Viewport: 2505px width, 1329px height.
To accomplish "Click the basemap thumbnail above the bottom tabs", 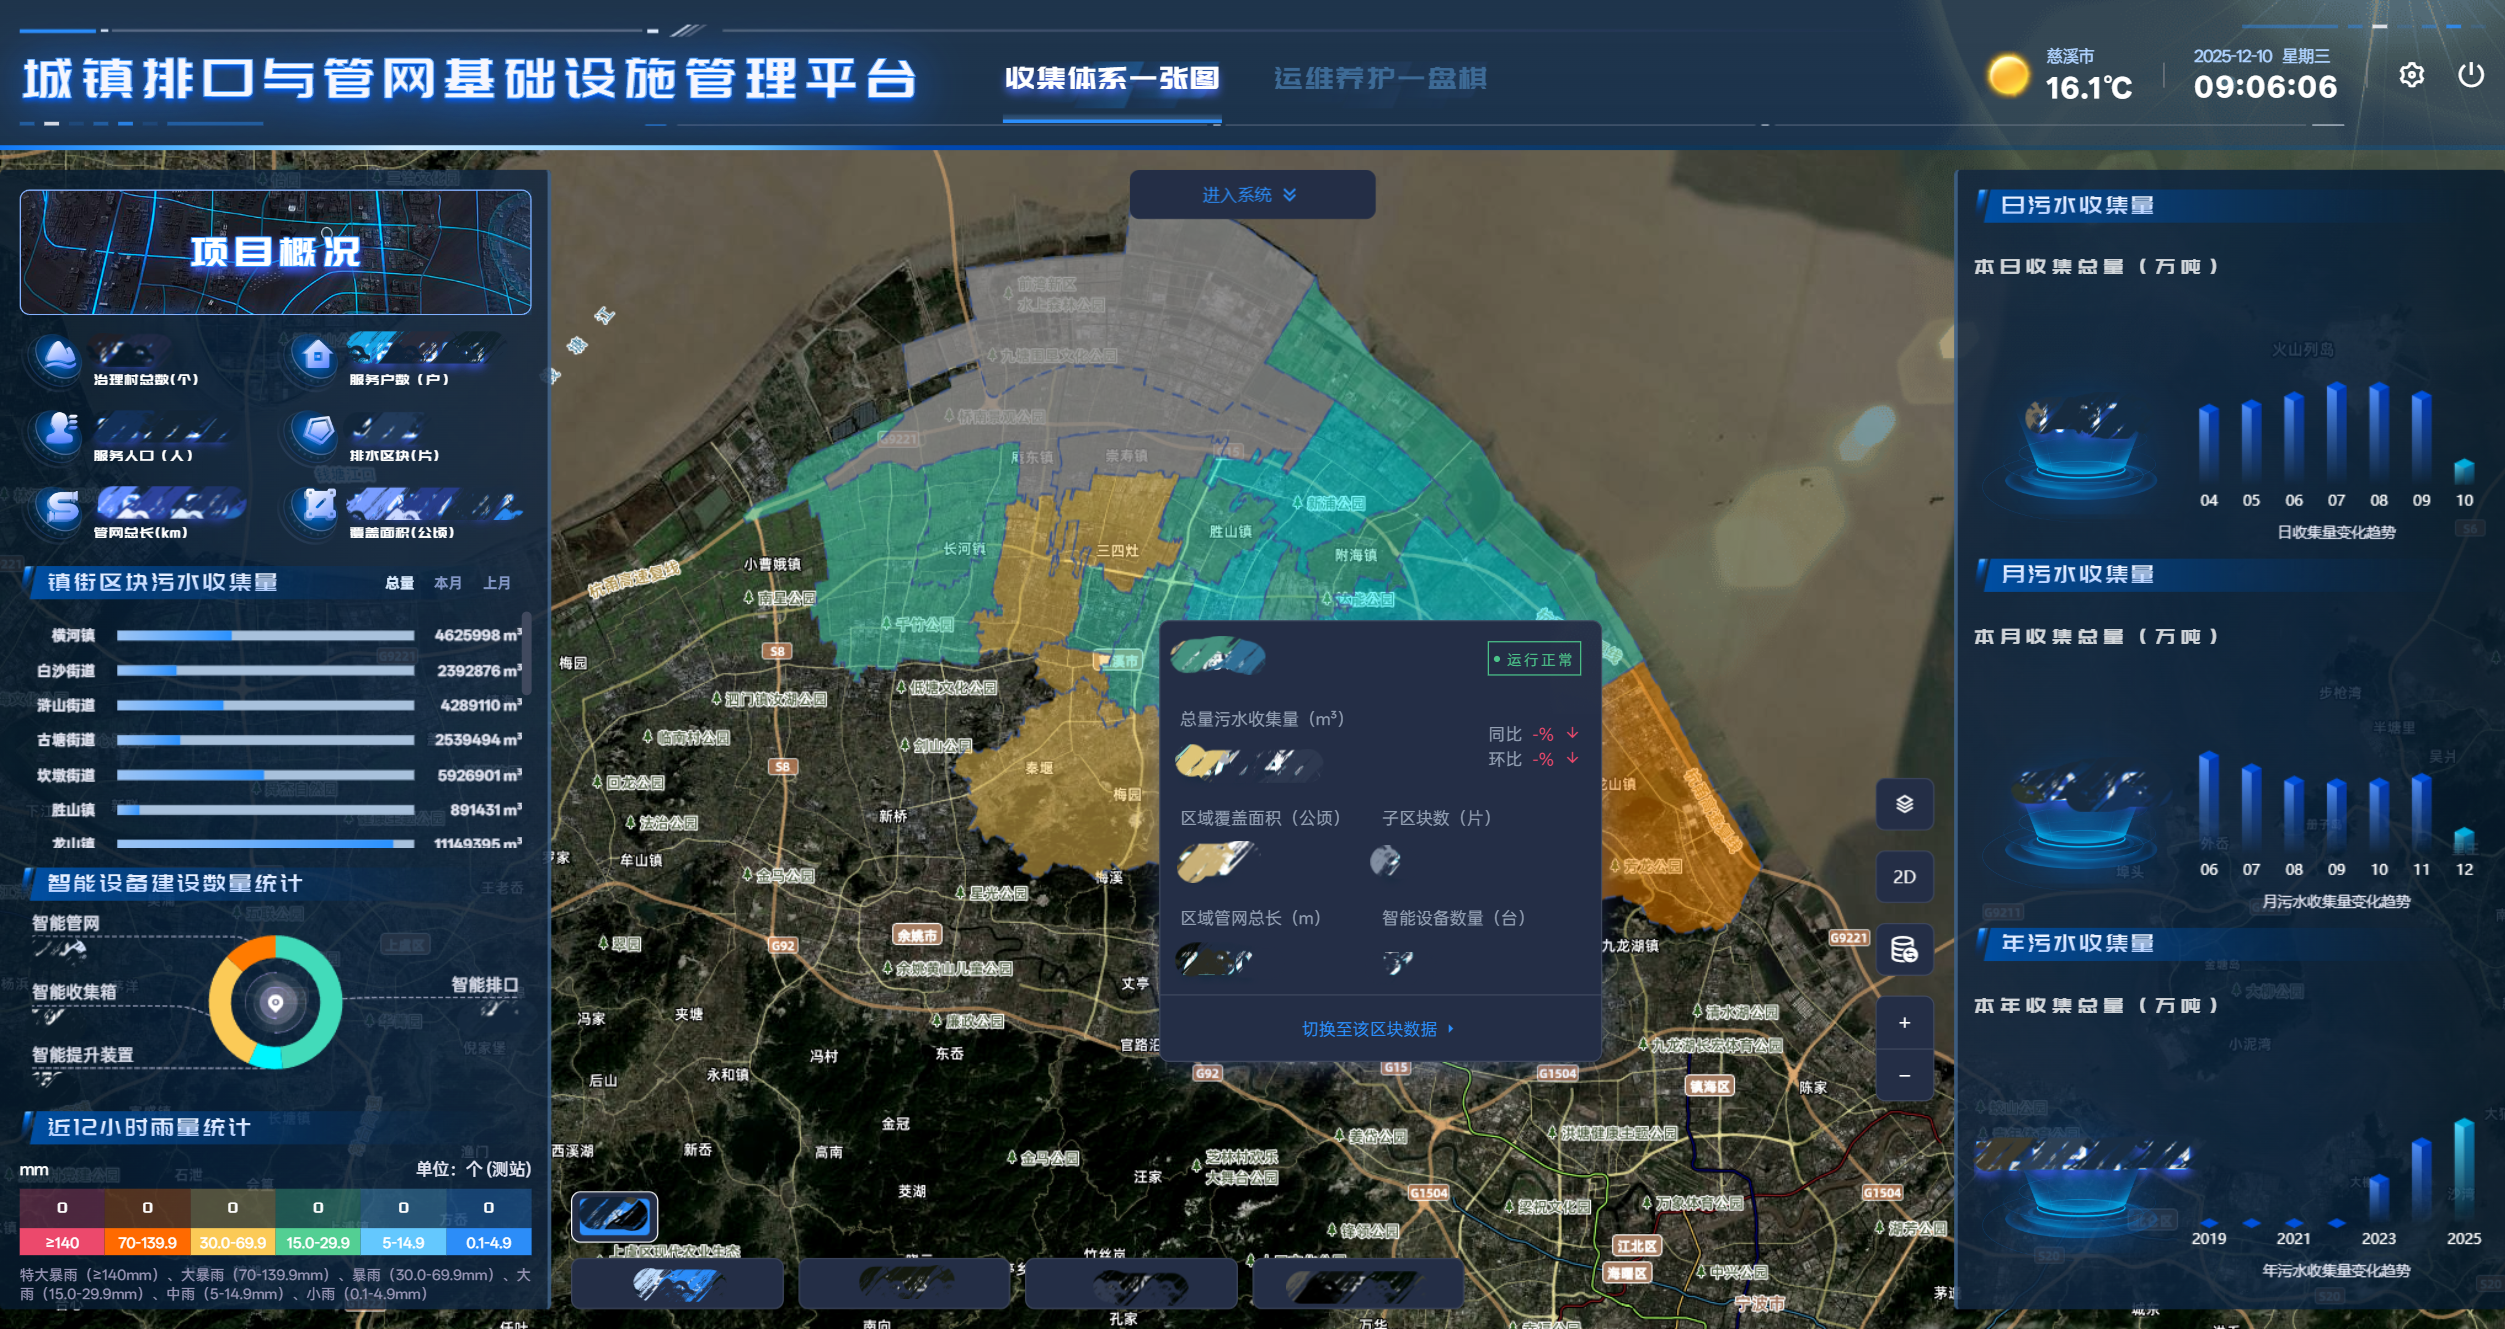I will coord(614,1216).
